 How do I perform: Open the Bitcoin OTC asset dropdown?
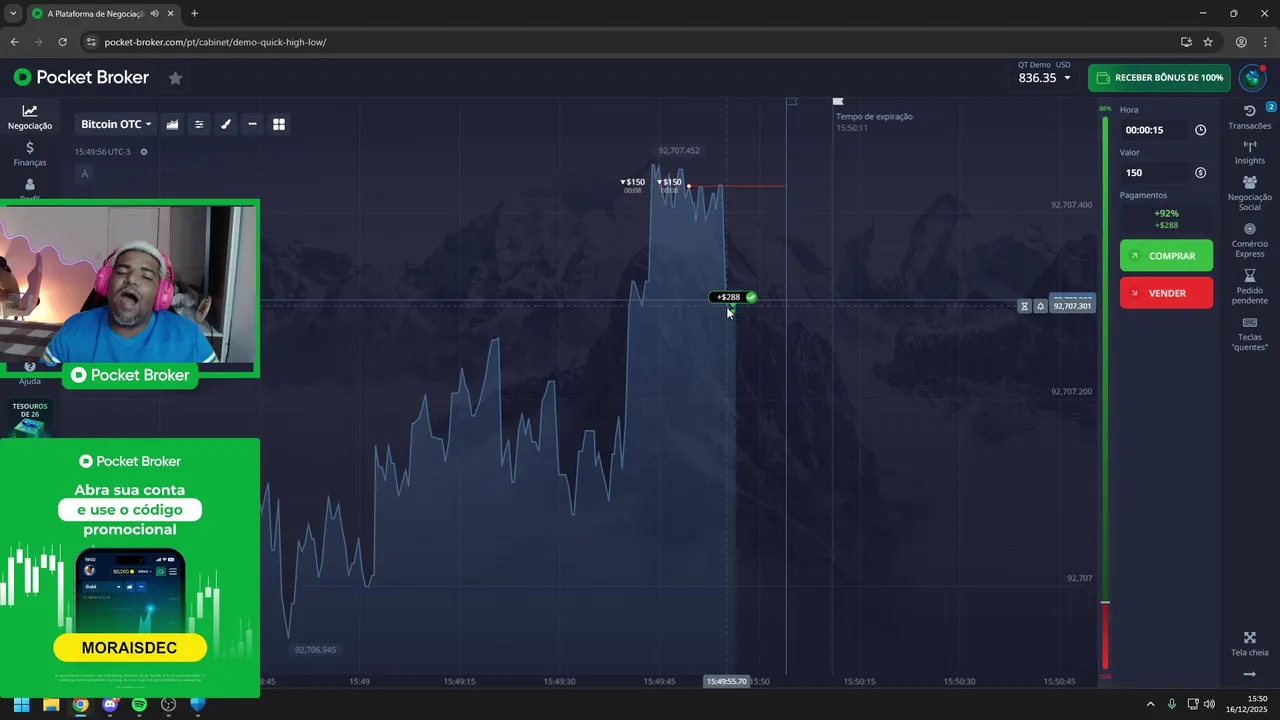(116, 124)
